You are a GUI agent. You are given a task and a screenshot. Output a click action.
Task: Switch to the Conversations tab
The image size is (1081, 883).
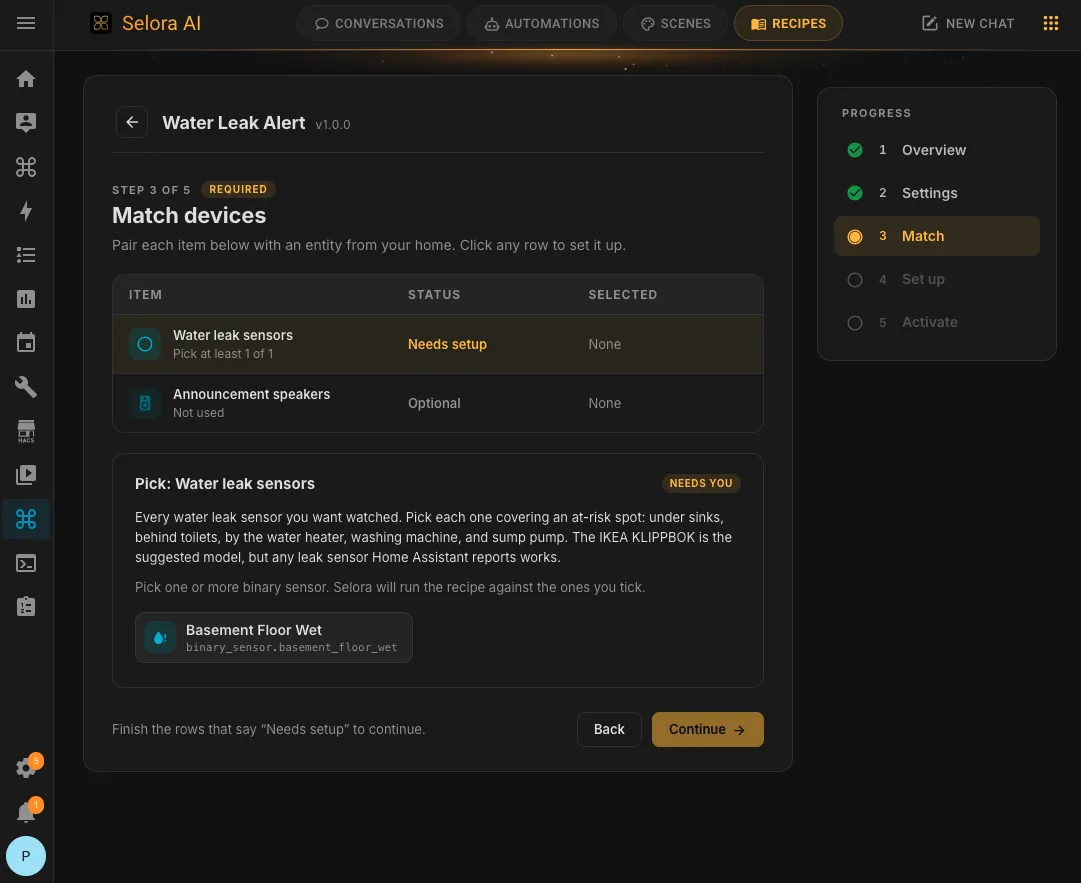[379, 23]
